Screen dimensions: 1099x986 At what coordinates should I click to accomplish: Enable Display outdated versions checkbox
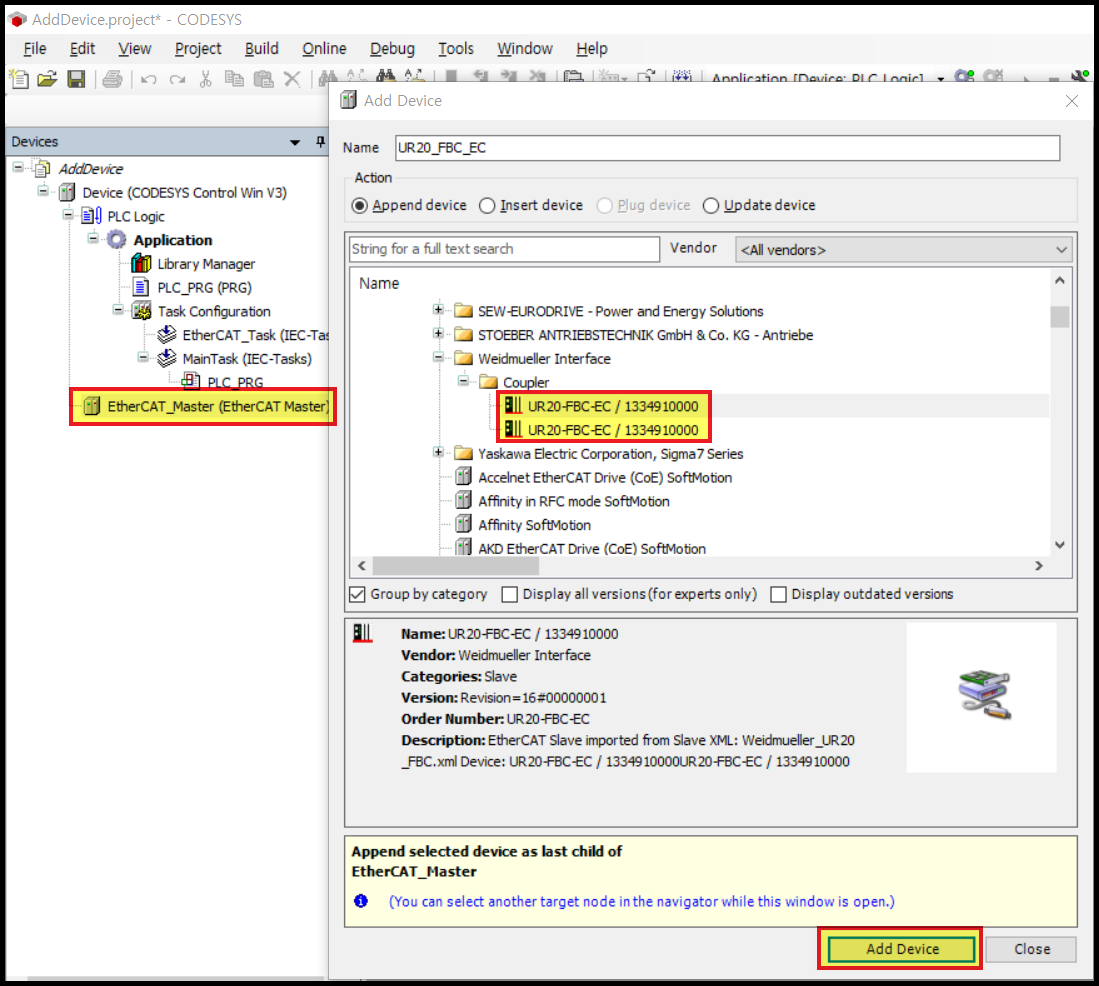coord(778,594)
